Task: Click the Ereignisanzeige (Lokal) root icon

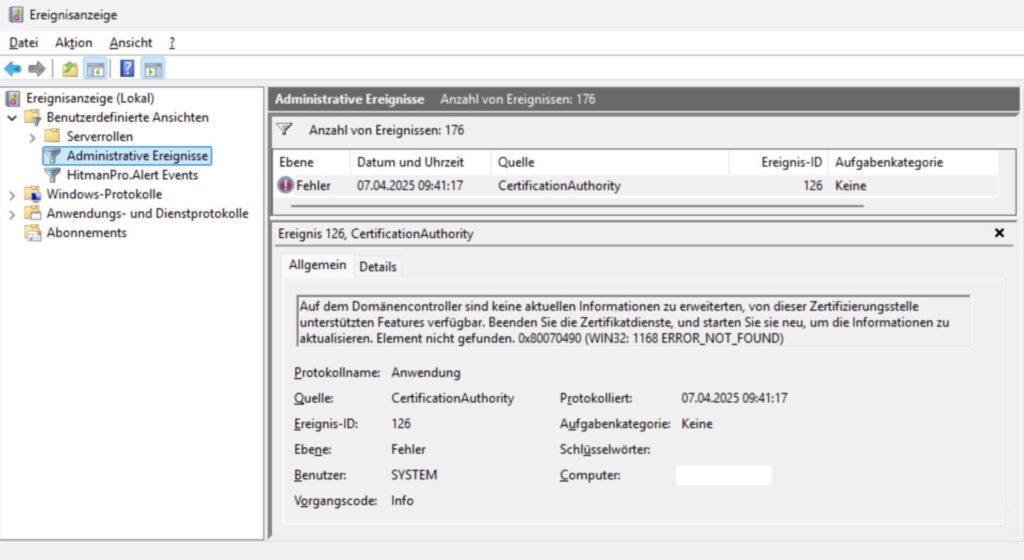Action: pyautogui.click(x=12, y=99)
